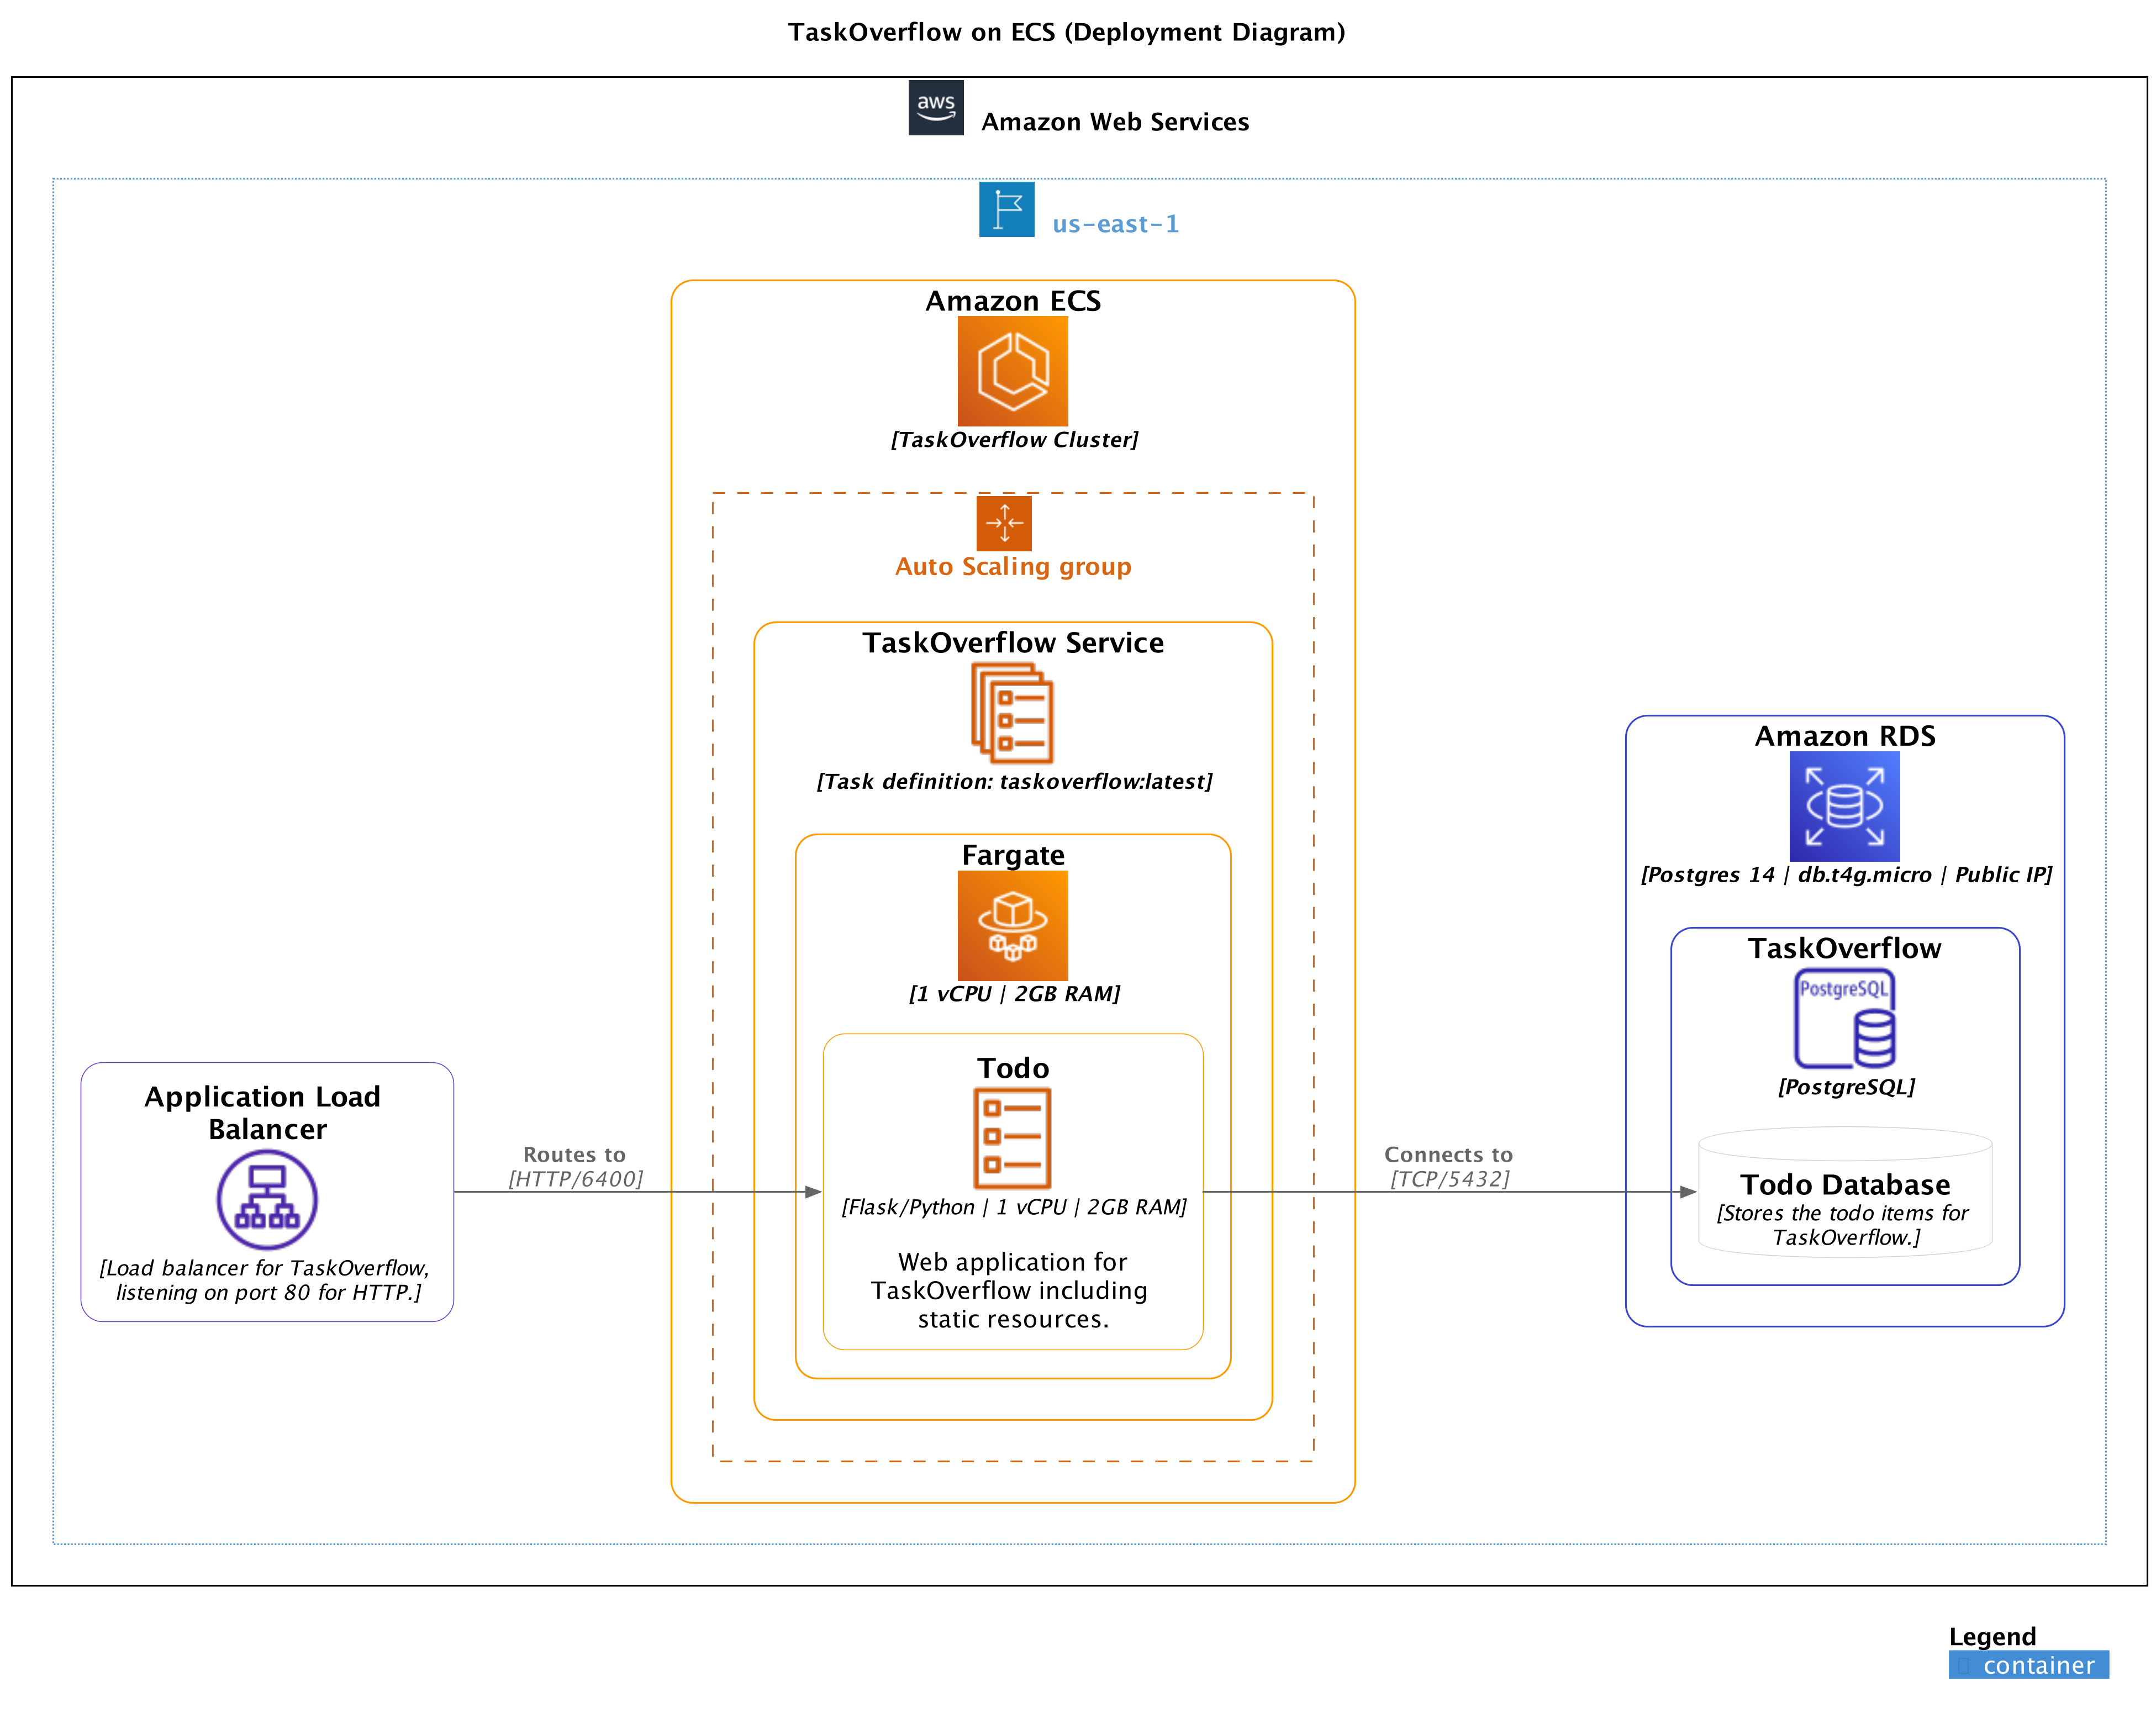Click the [PostgreSQL] caption
The width and height of the screenshot is (2156, 1718).
click(x=1845, y=1087)
